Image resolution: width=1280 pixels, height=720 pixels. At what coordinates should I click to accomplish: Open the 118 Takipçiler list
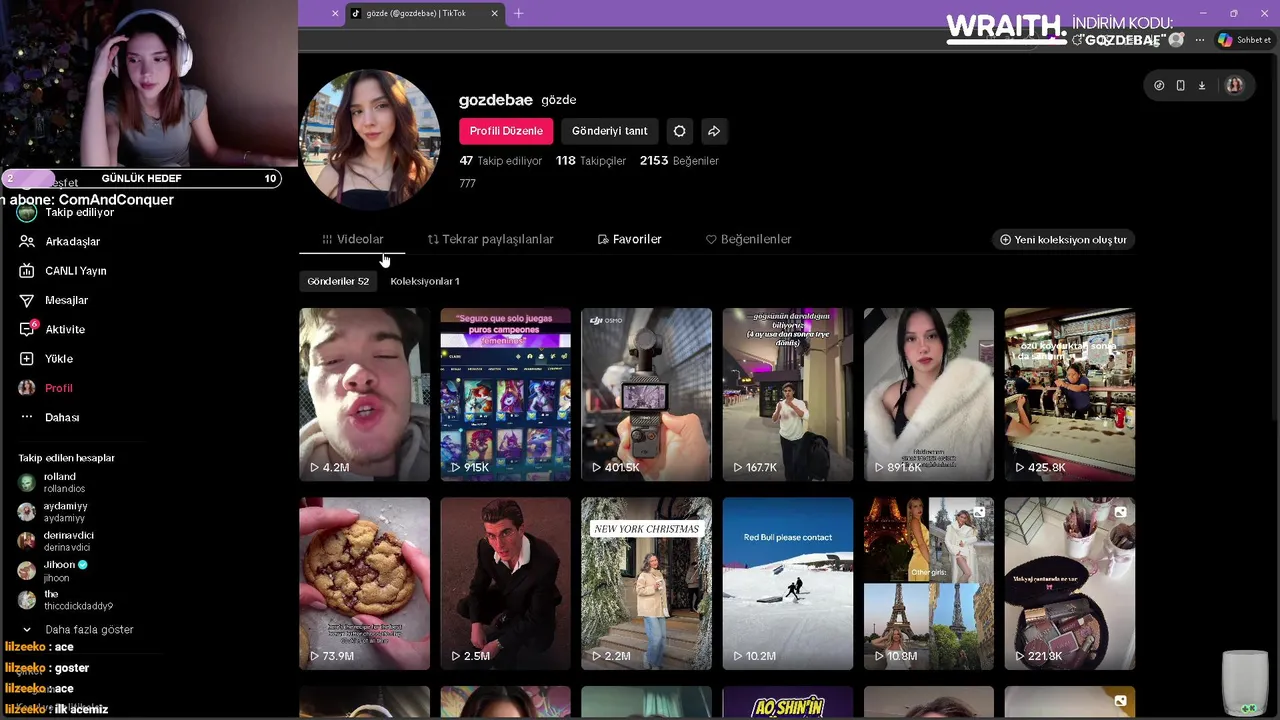click(591, 161)
